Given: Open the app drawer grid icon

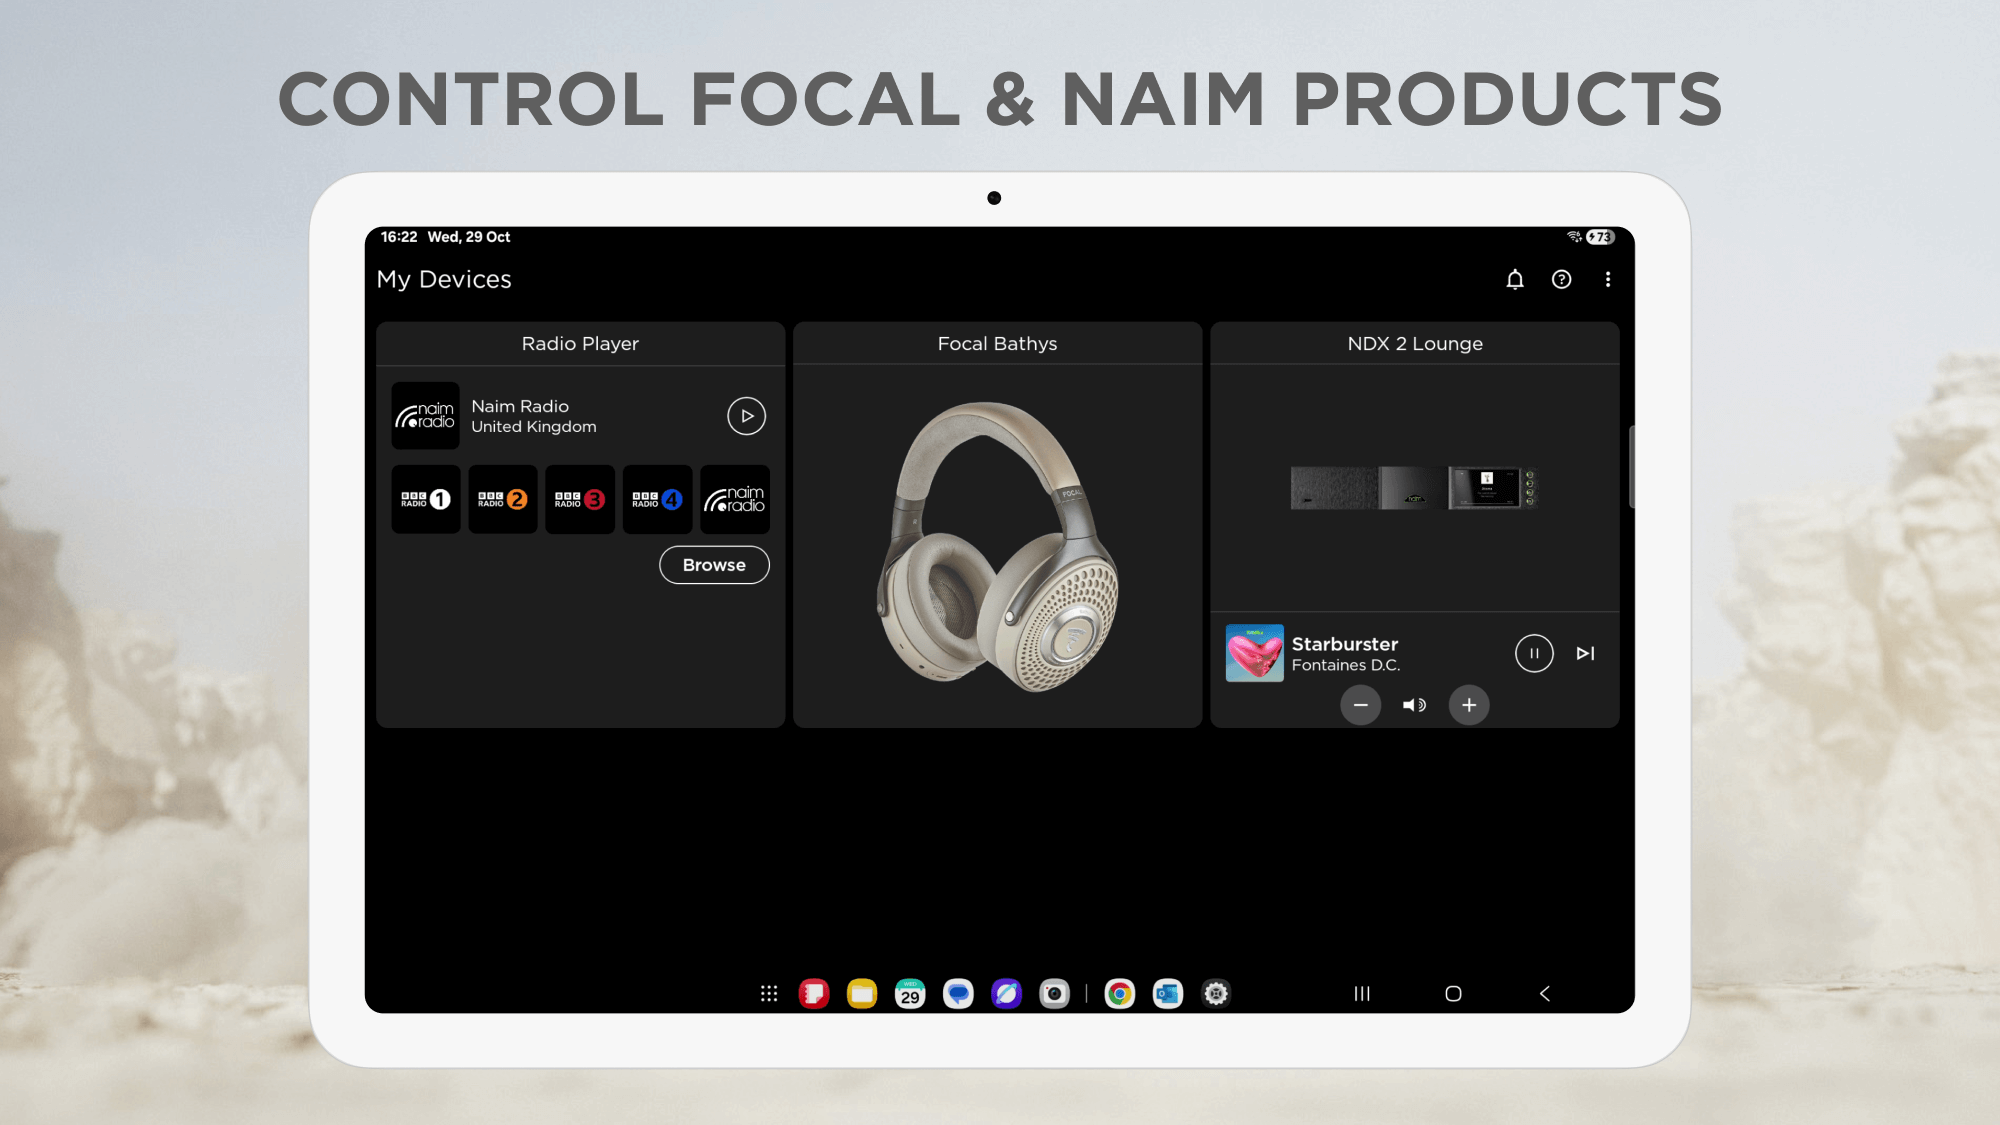Looking at the screenshot, I should (768, 993).
